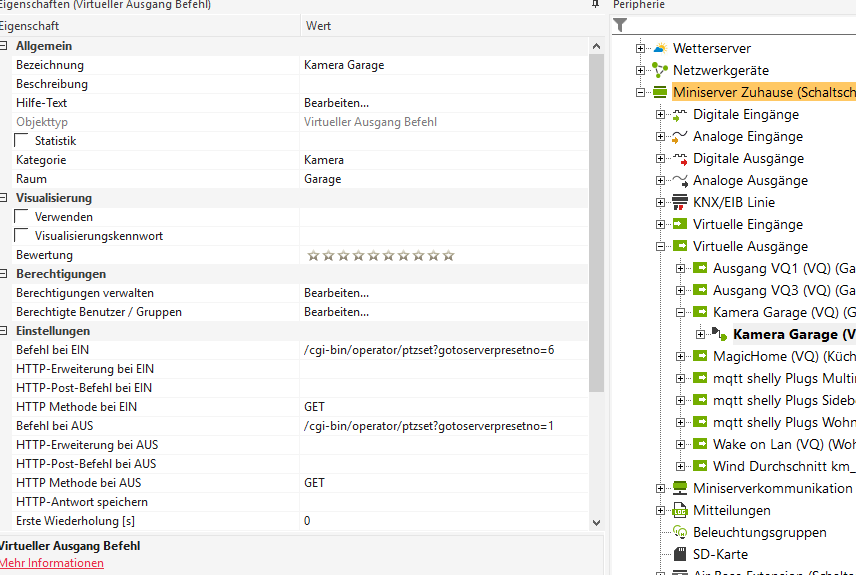Select the Netzwerkgeräte network icon
The image size is (856, 575).
click(x=660, y=70)
